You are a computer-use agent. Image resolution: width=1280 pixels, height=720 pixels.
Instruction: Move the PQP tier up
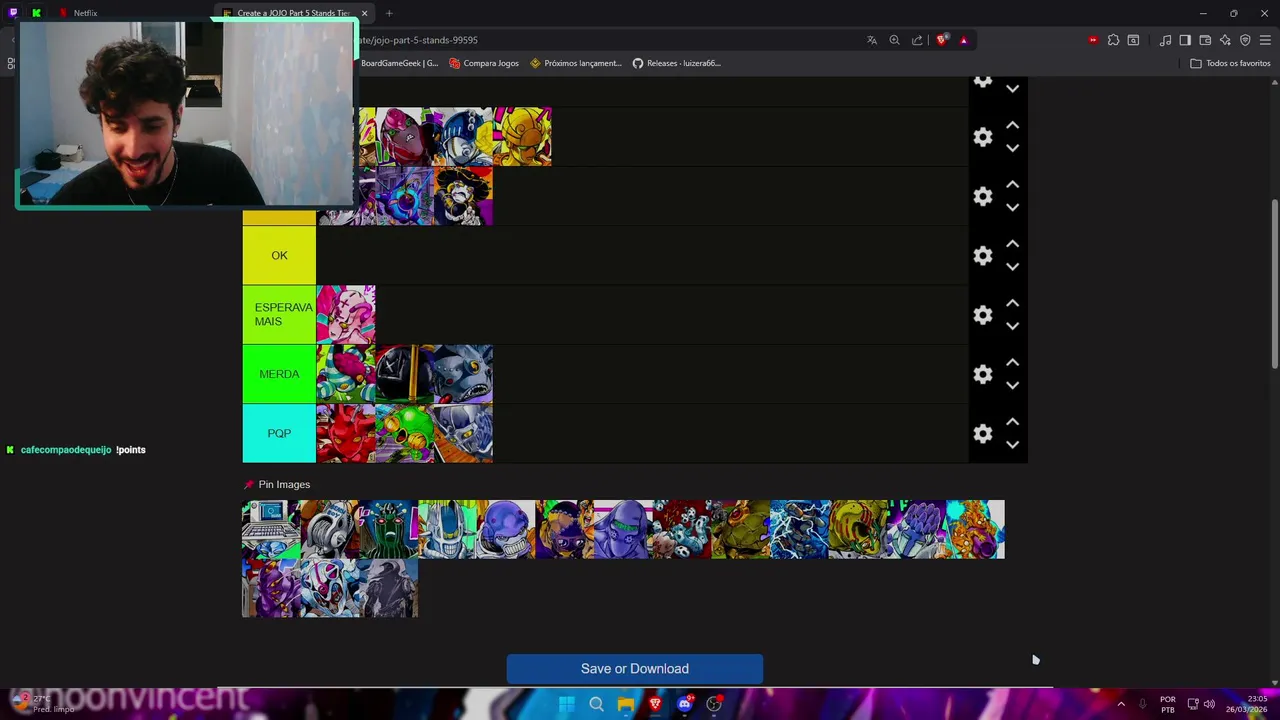click(1012, 421)
